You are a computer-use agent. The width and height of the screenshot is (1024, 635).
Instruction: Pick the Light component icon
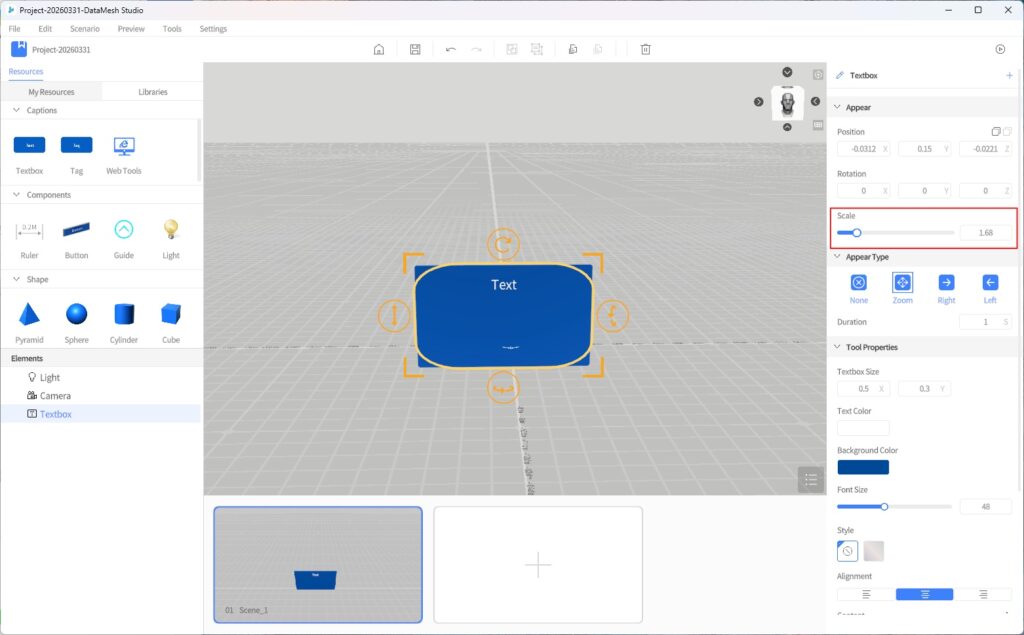click(171, 230)
